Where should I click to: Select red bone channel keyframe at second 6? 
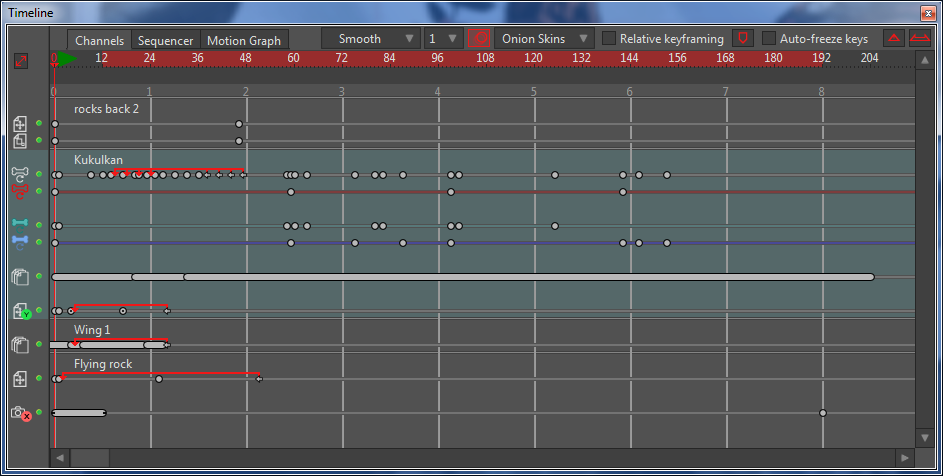622,192
